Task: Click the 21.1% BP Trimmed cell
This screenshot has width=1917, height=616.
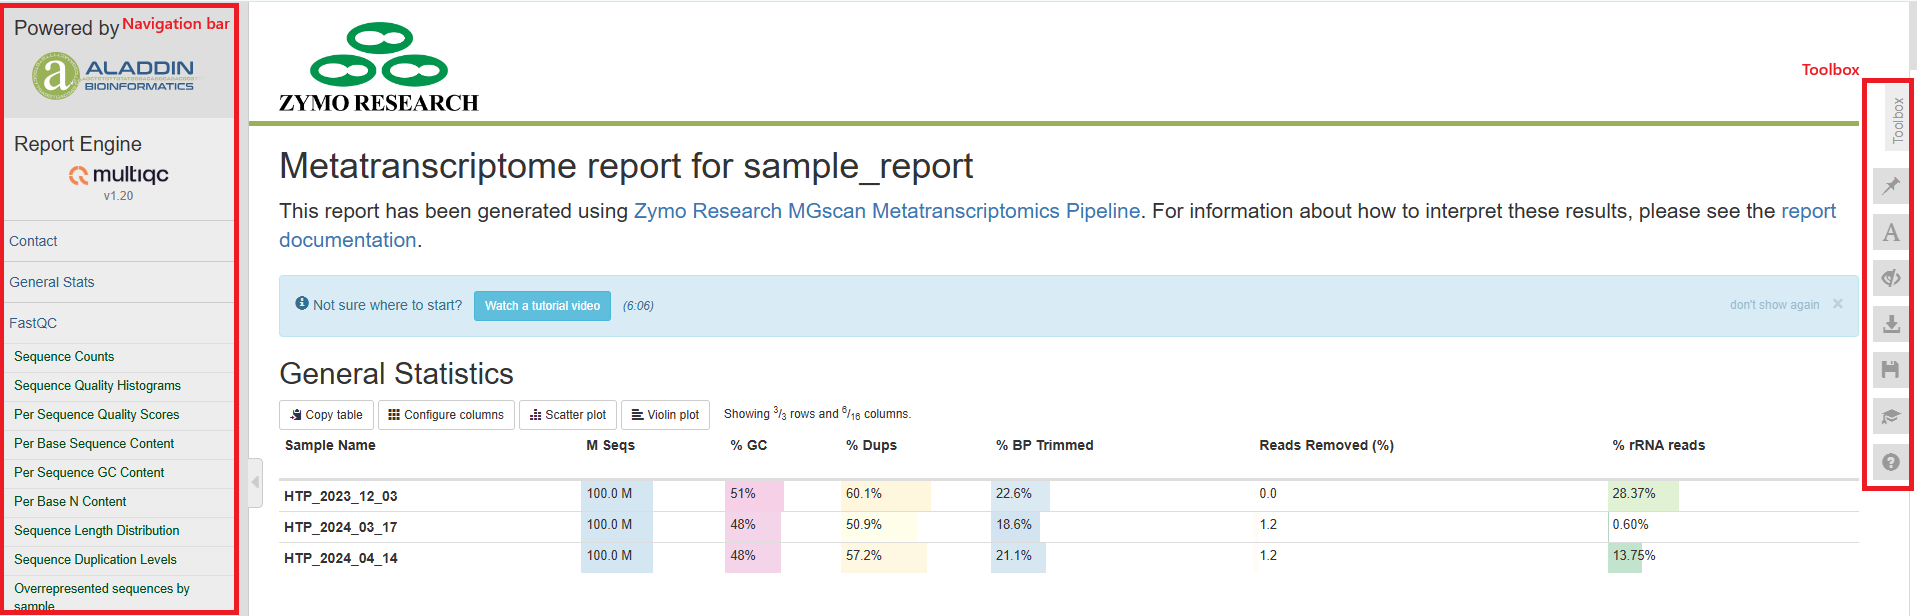Action: [x=1018, y=556]
